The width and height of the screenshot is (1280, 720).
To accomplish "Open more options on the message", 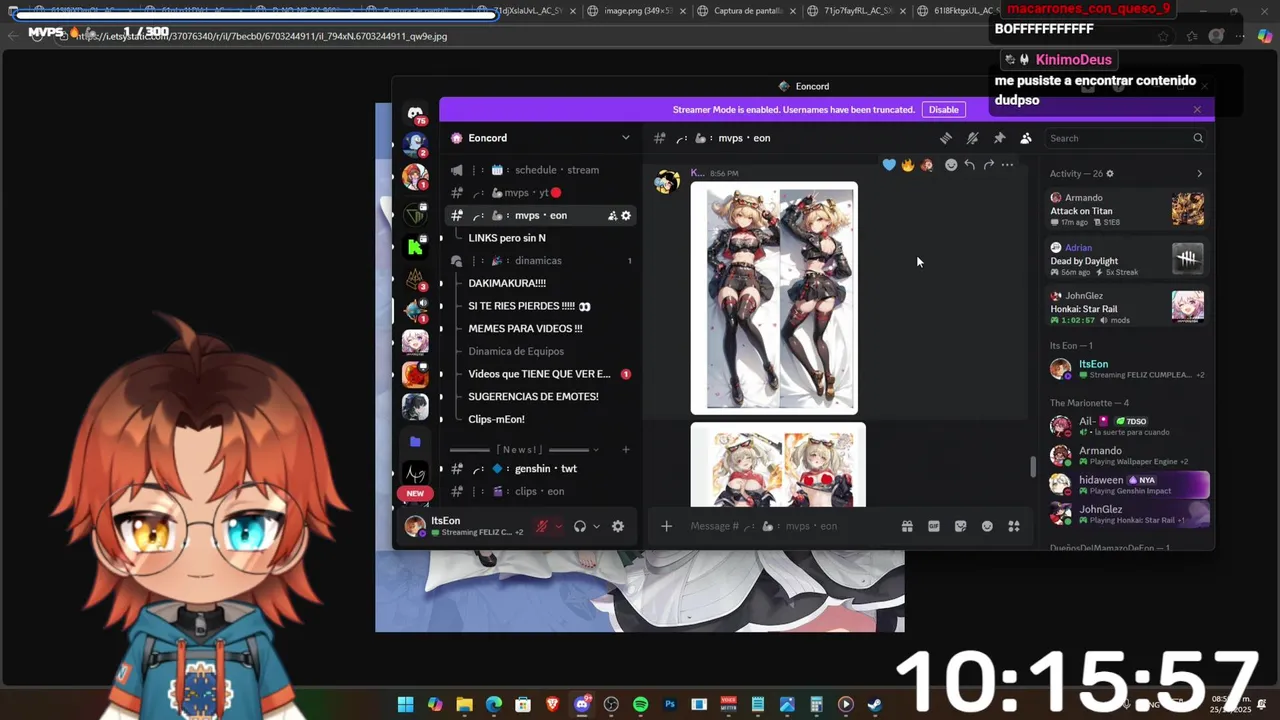I will 1007,165.
